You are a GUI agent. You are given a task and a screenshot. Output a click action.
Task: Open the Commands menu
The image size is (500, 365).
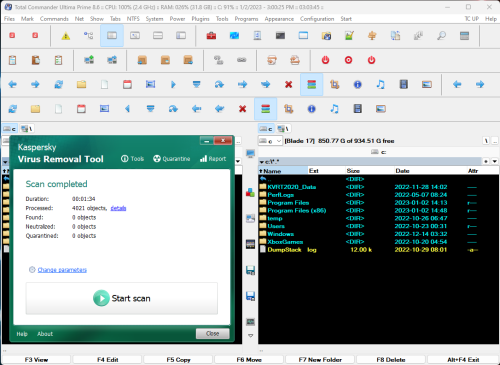[x=54, y=19]
